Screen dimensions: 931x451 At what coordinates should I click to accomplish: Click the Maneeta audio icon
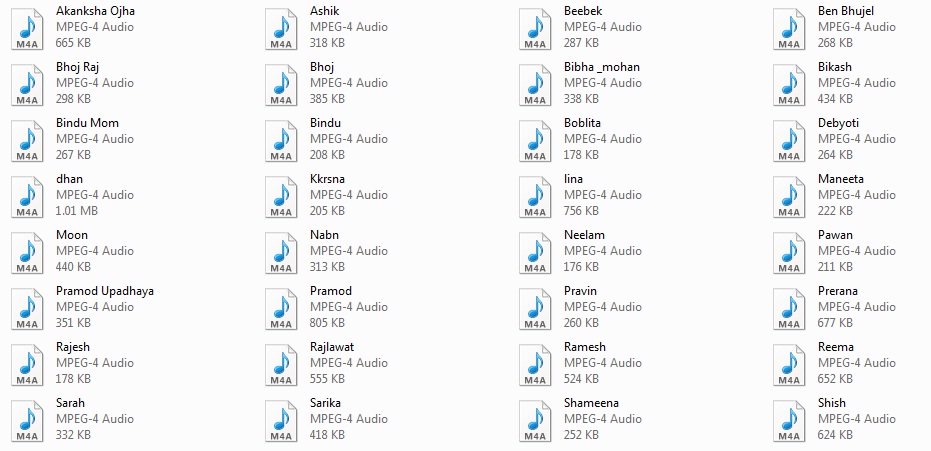pos(790,197)
